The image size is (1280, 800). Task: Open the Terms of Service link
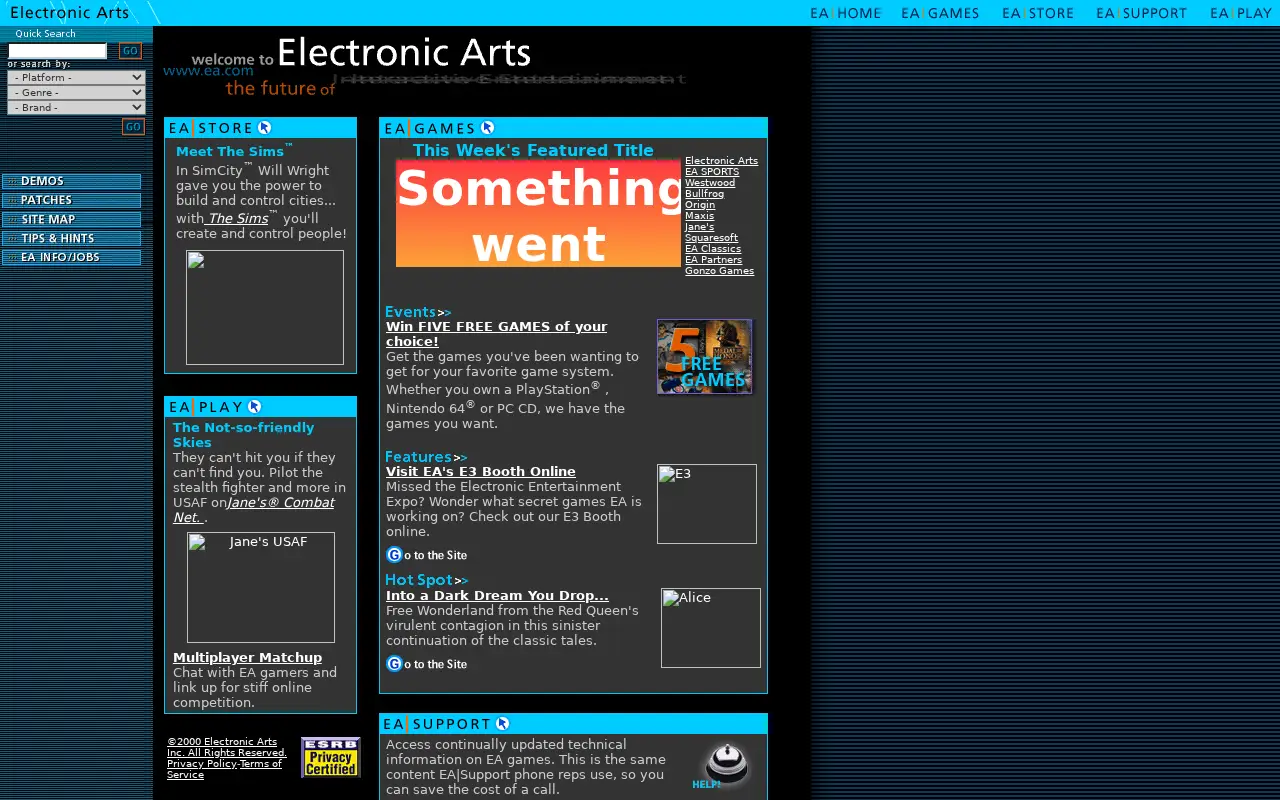coord(224,769)
